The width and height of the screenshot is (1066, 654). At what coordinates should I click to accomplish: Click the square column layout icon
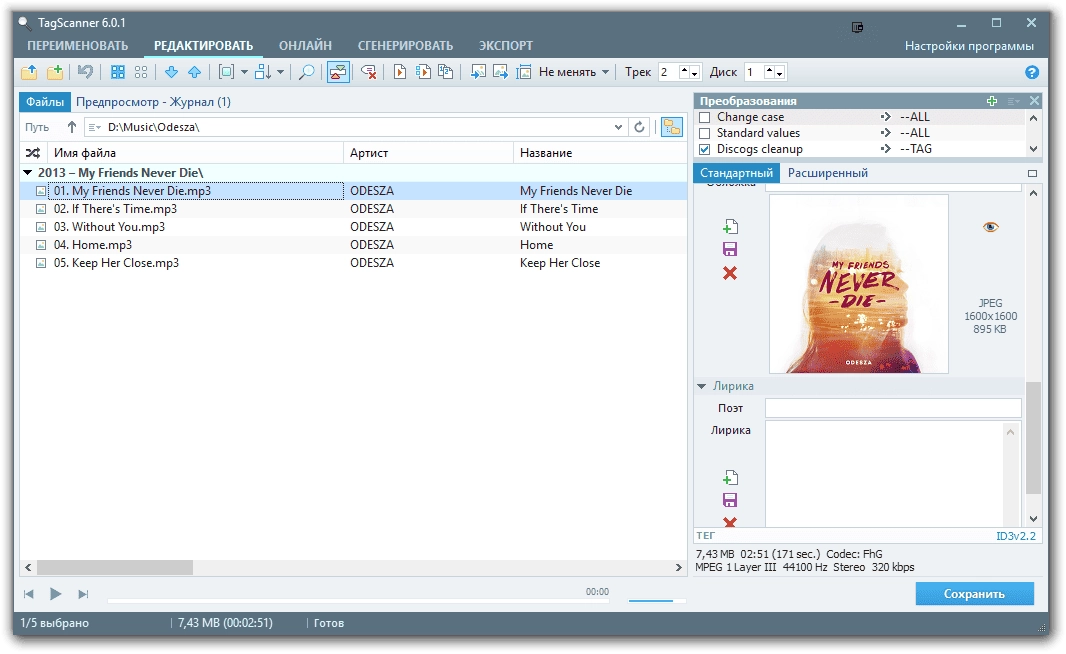226,72
